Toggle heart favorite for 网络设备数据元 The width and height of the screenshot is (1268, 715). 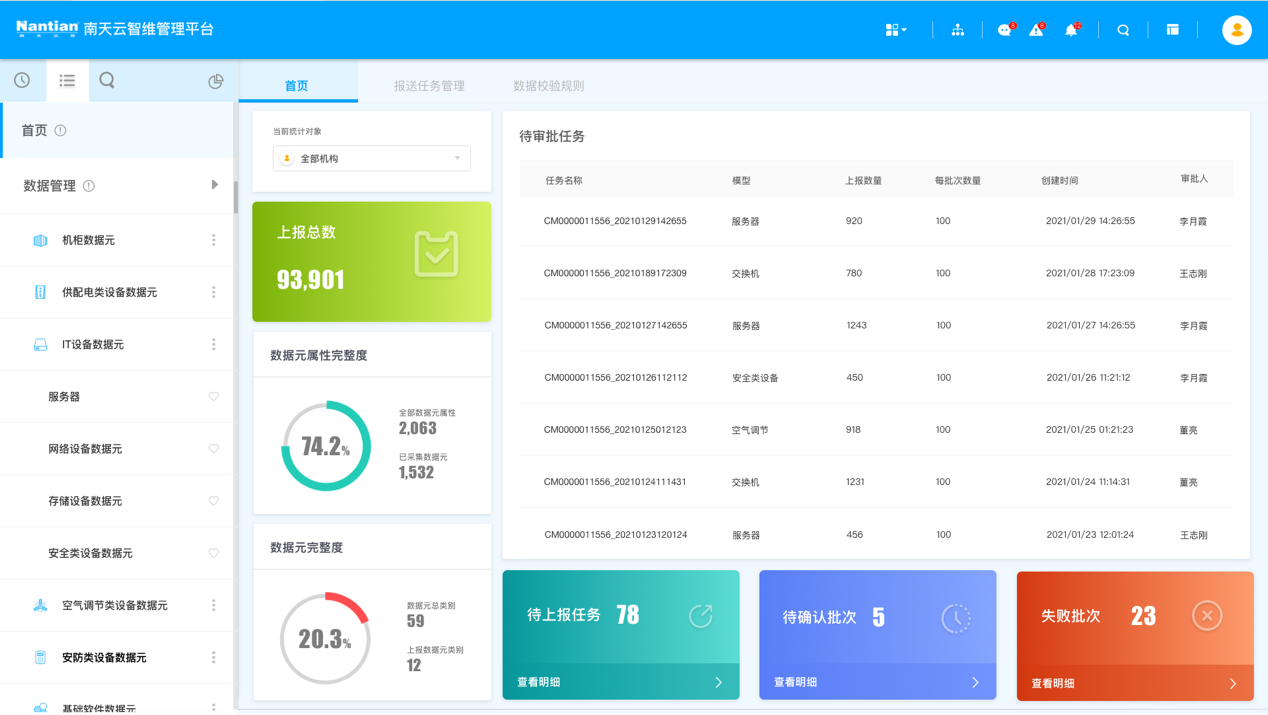coord(213,449)
